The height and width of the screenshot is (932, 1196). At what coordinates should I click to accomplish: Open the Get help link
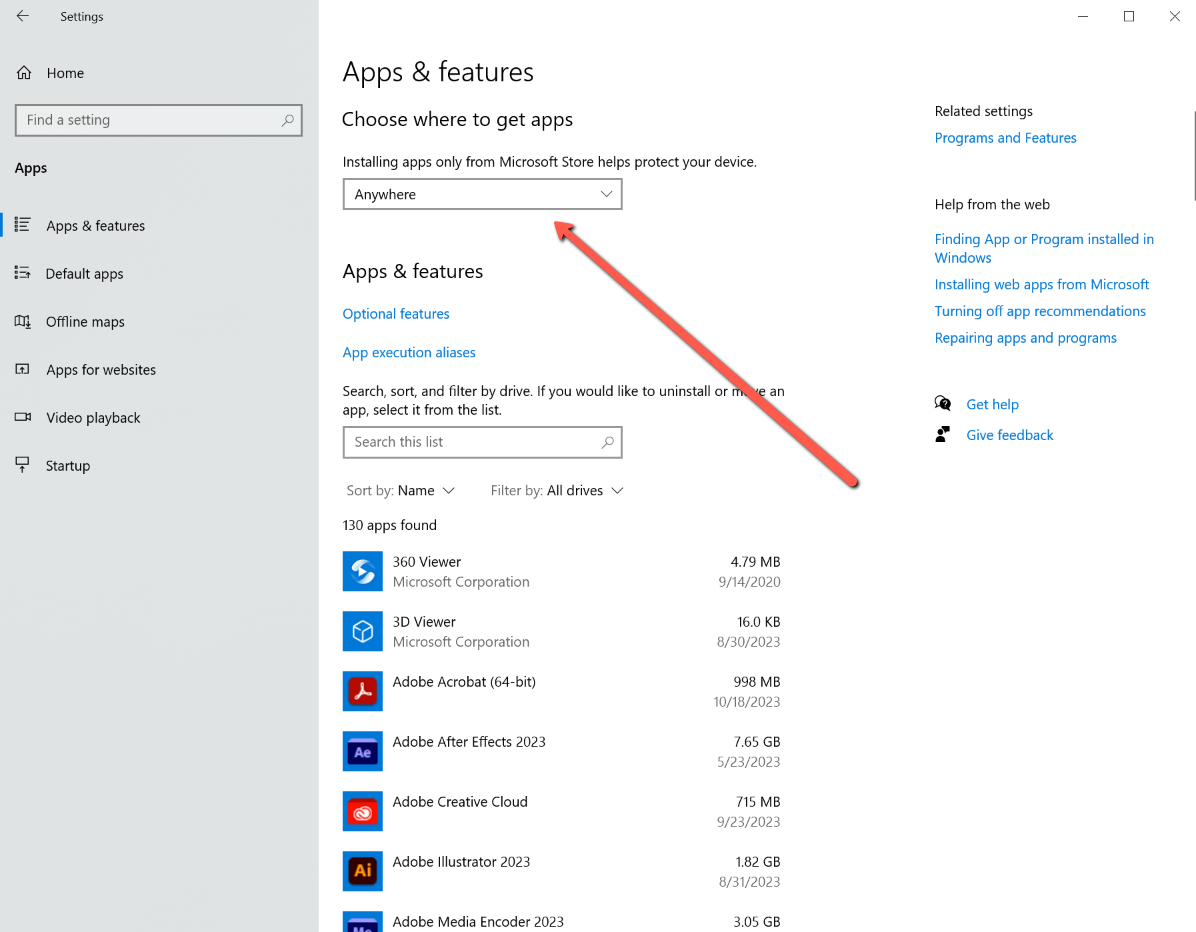pos(992,404)
